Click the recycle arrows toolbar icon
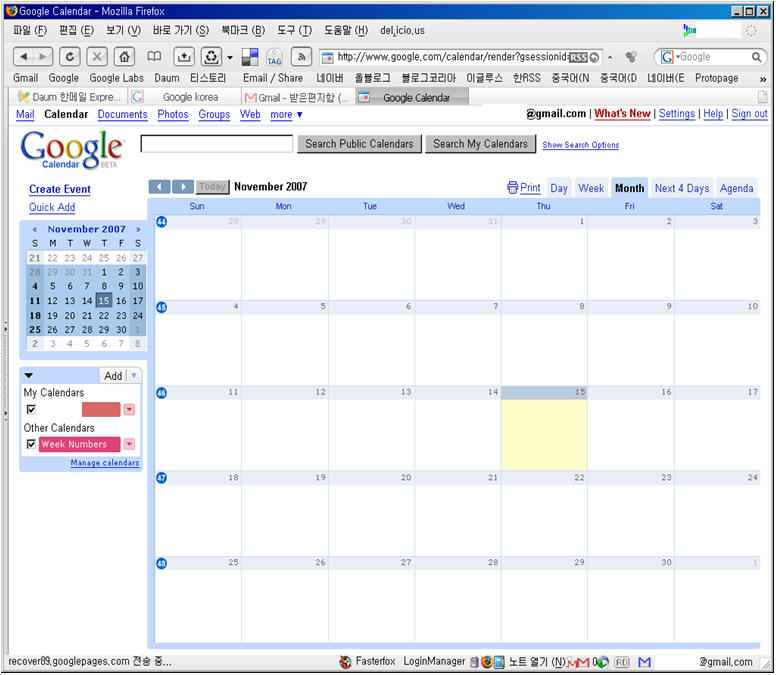This screenshot has width=776, height=675. (211, 57)
